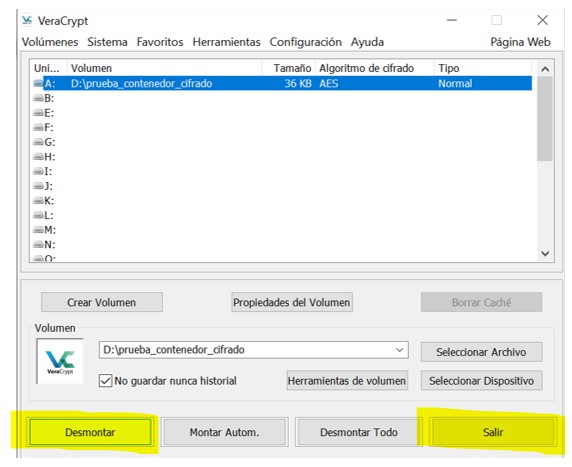
Task: Click the AES algorithm cell
Action: pyautogui.click(x=329, y=84)
